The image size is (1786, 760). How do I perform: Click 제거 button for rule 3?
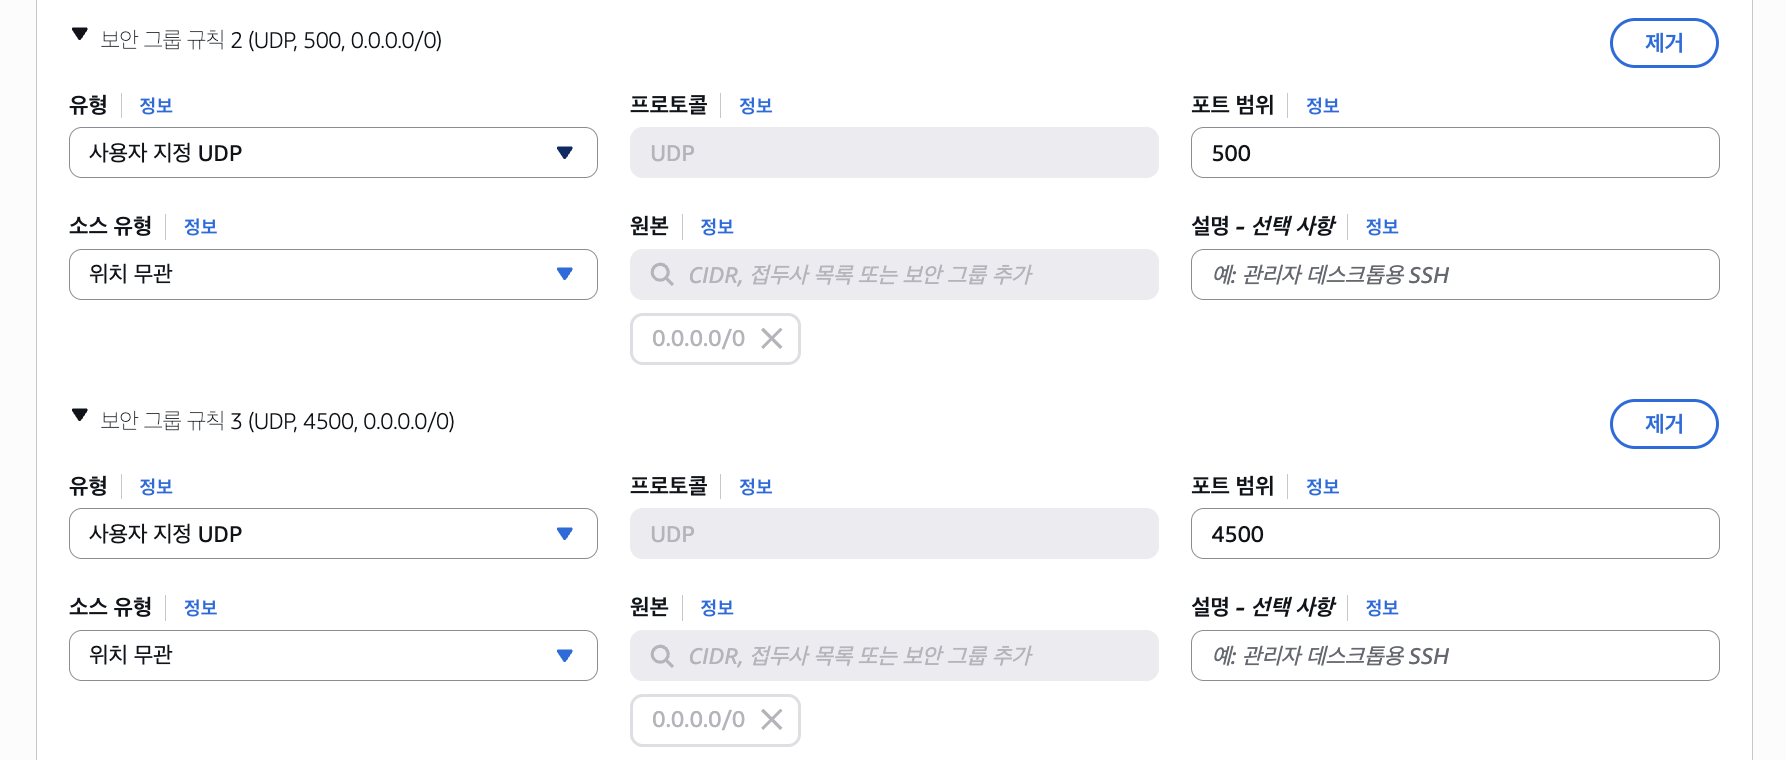point(1663,424)
